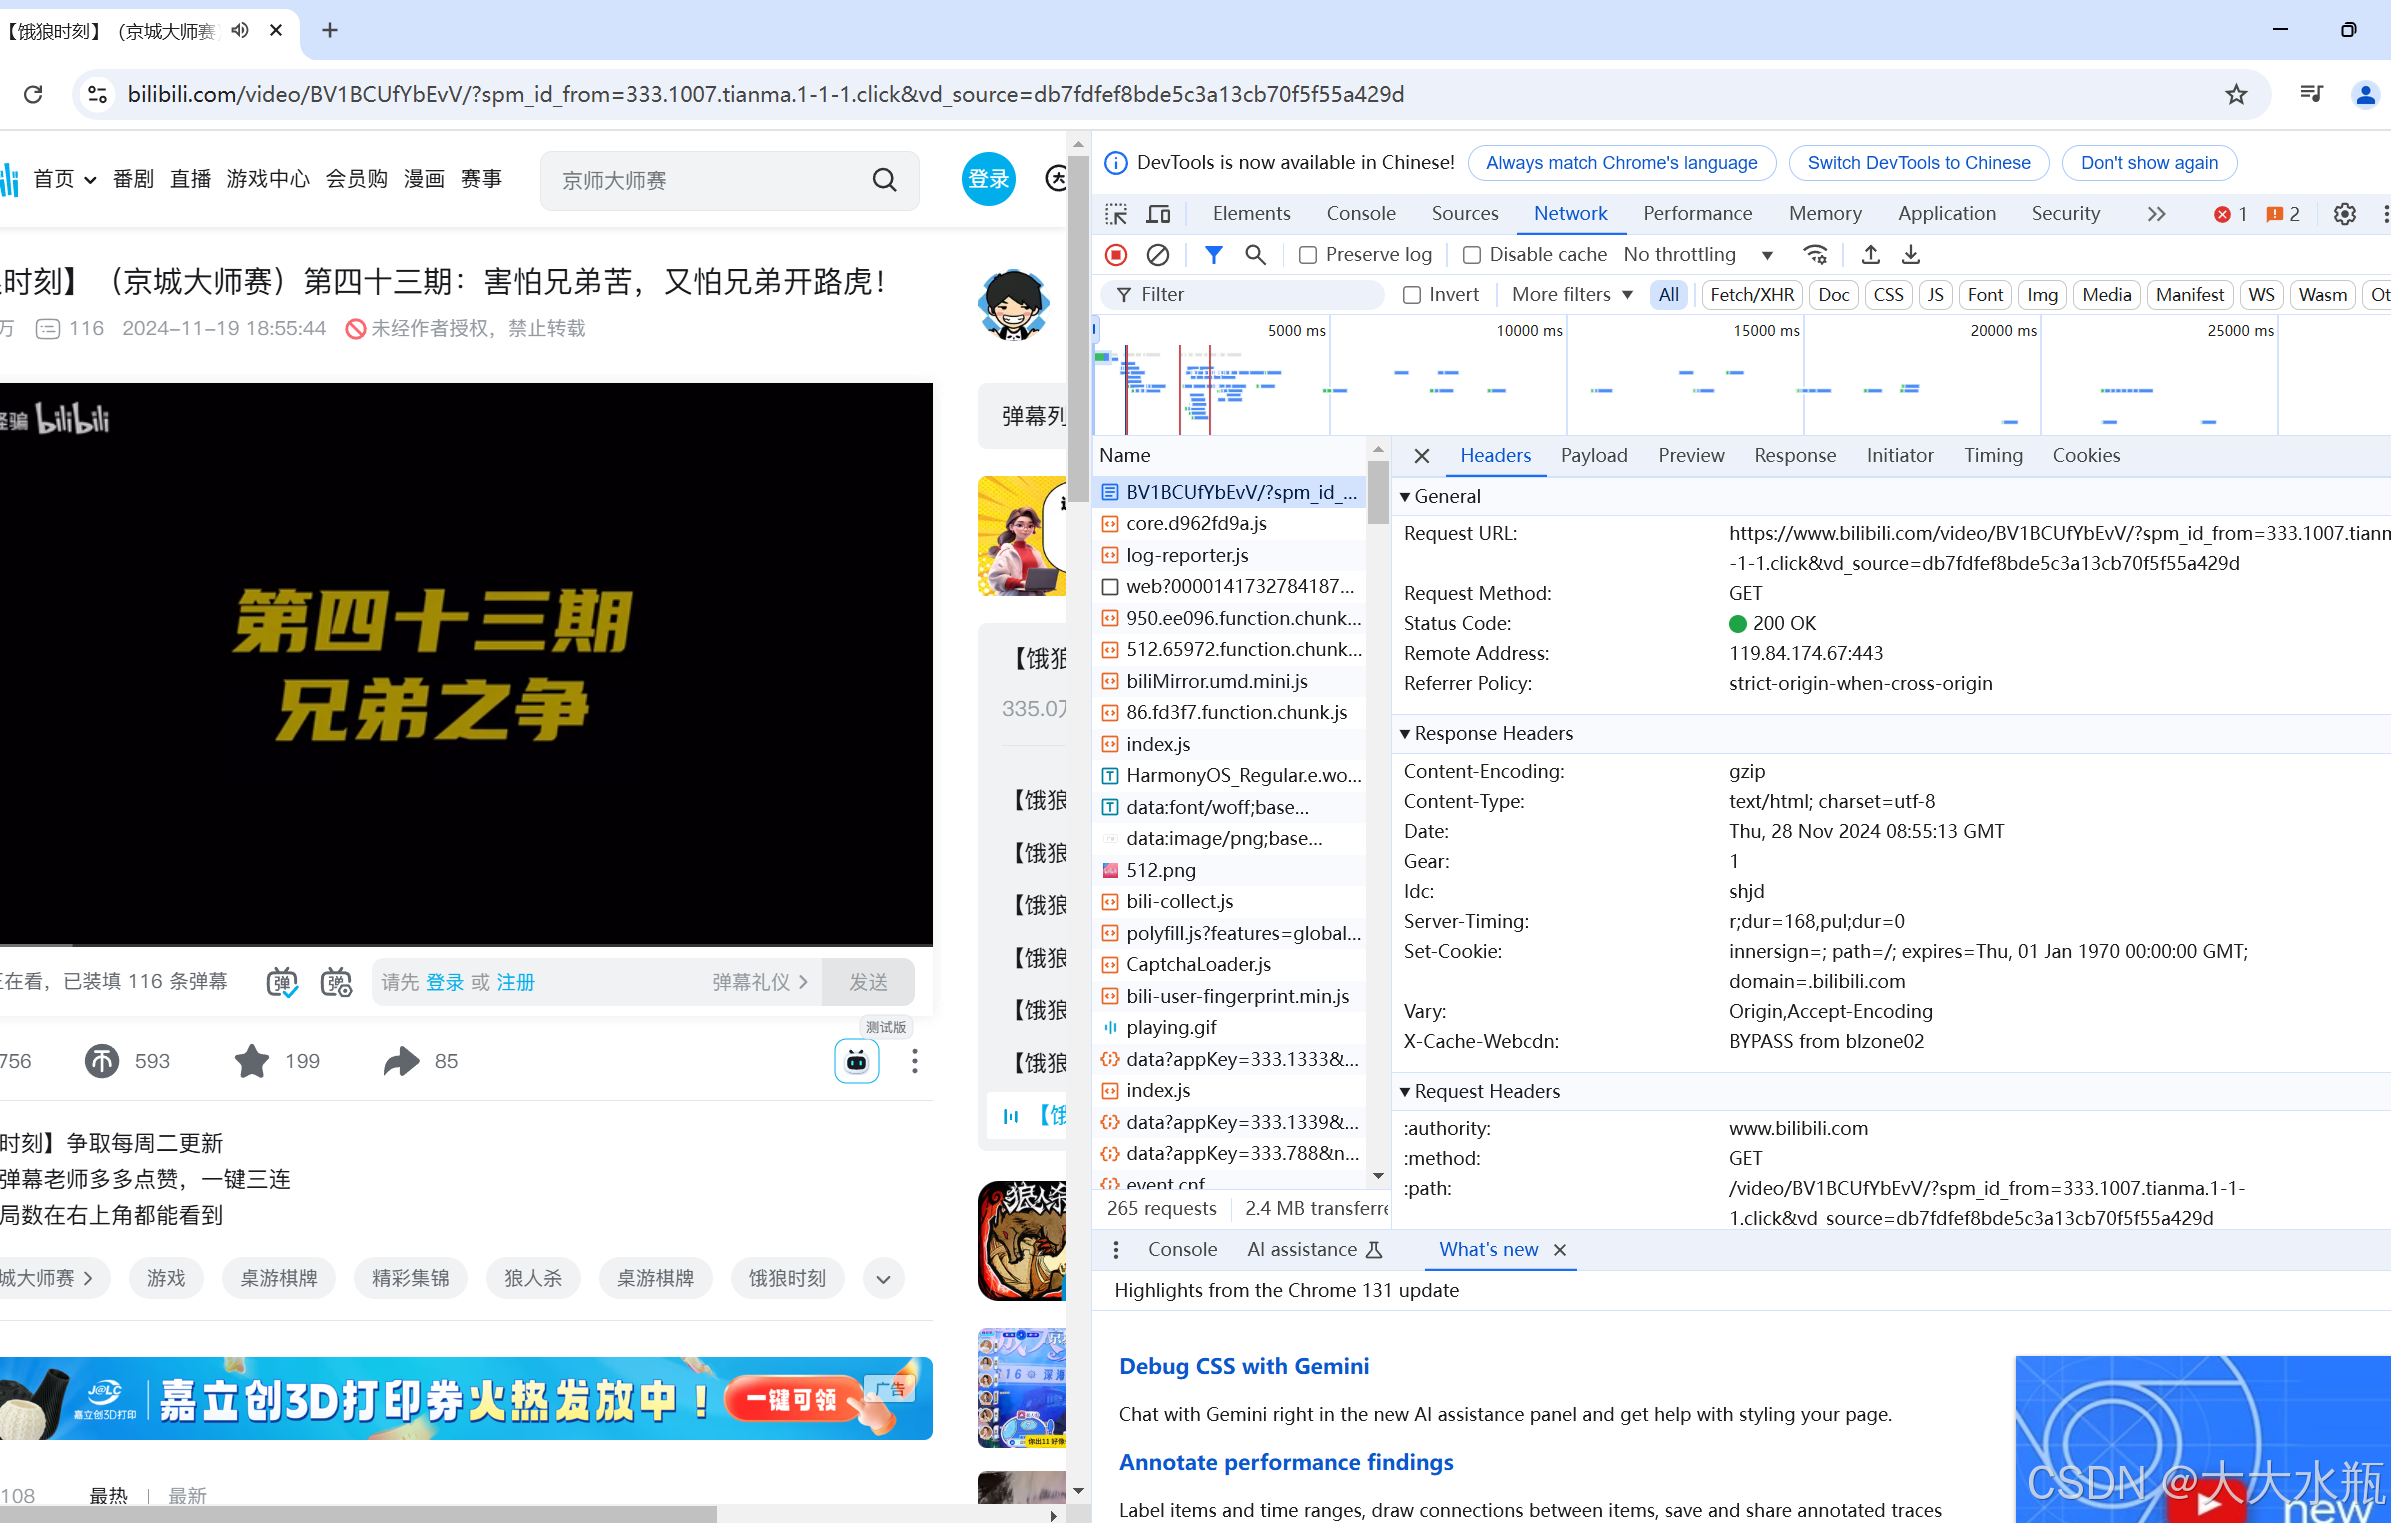Open the Performance panel
Viewport: 2391px width, 1523px height.
click(x=1697, y=213)
